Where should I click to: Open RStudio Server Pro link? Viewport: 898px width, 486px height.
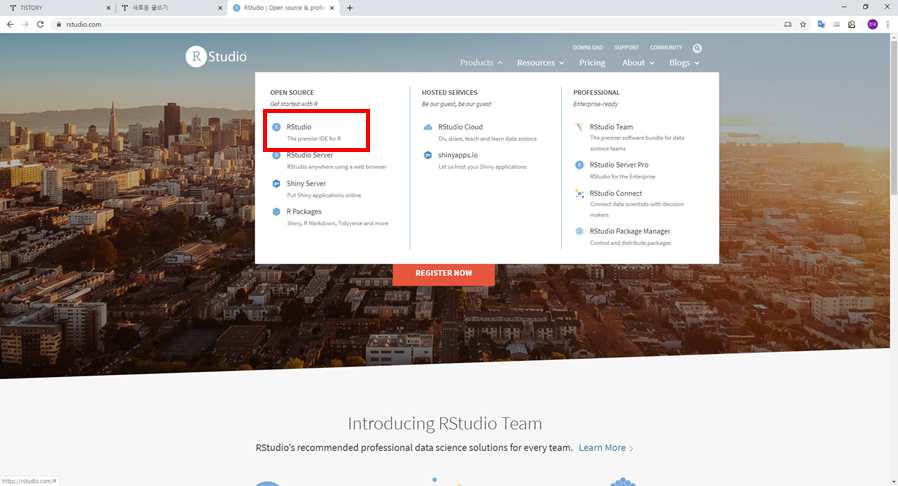click(x=619, y=165)
